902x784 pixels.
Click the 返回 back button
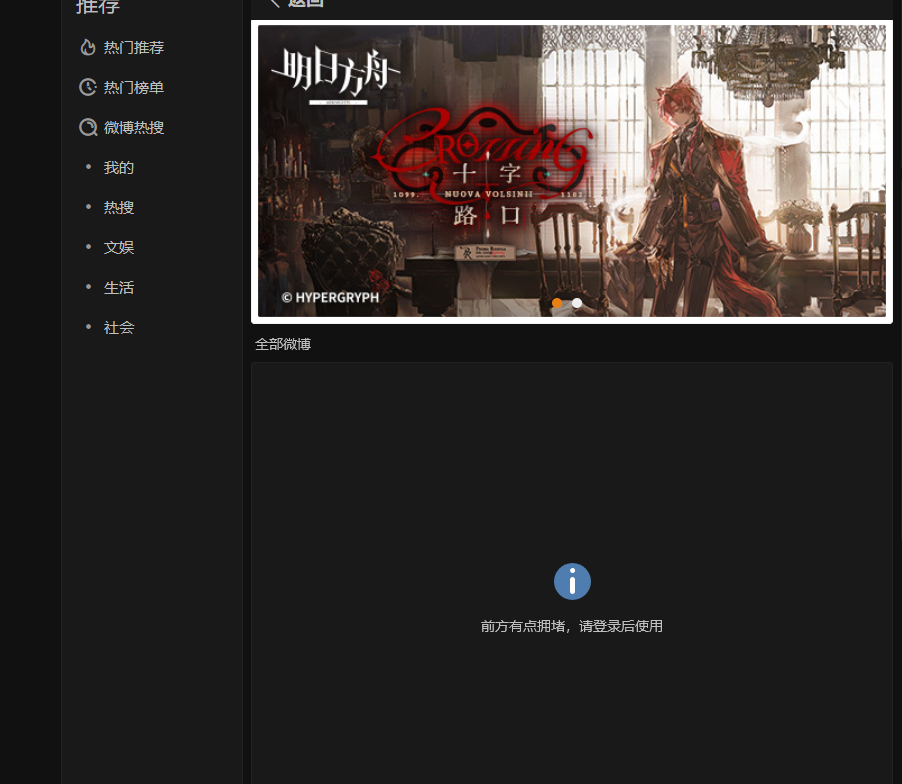tap(297, 3)
